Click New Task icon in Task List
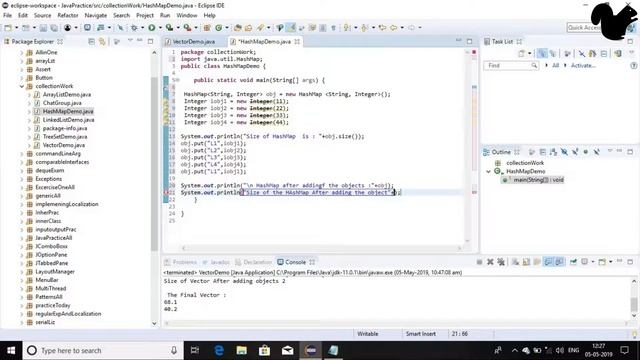Viewport: 640px width, 360px height. coord(521,54)
